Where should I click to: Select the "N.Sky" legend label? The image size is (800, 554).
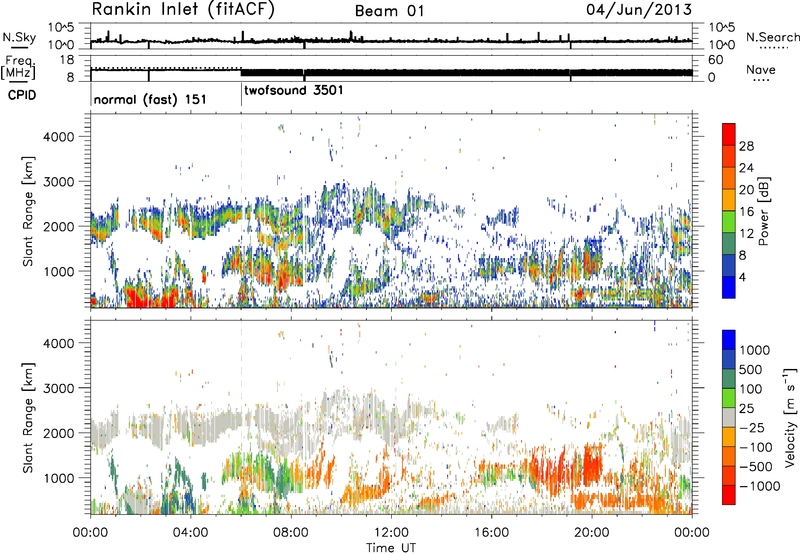click(19, 37)
